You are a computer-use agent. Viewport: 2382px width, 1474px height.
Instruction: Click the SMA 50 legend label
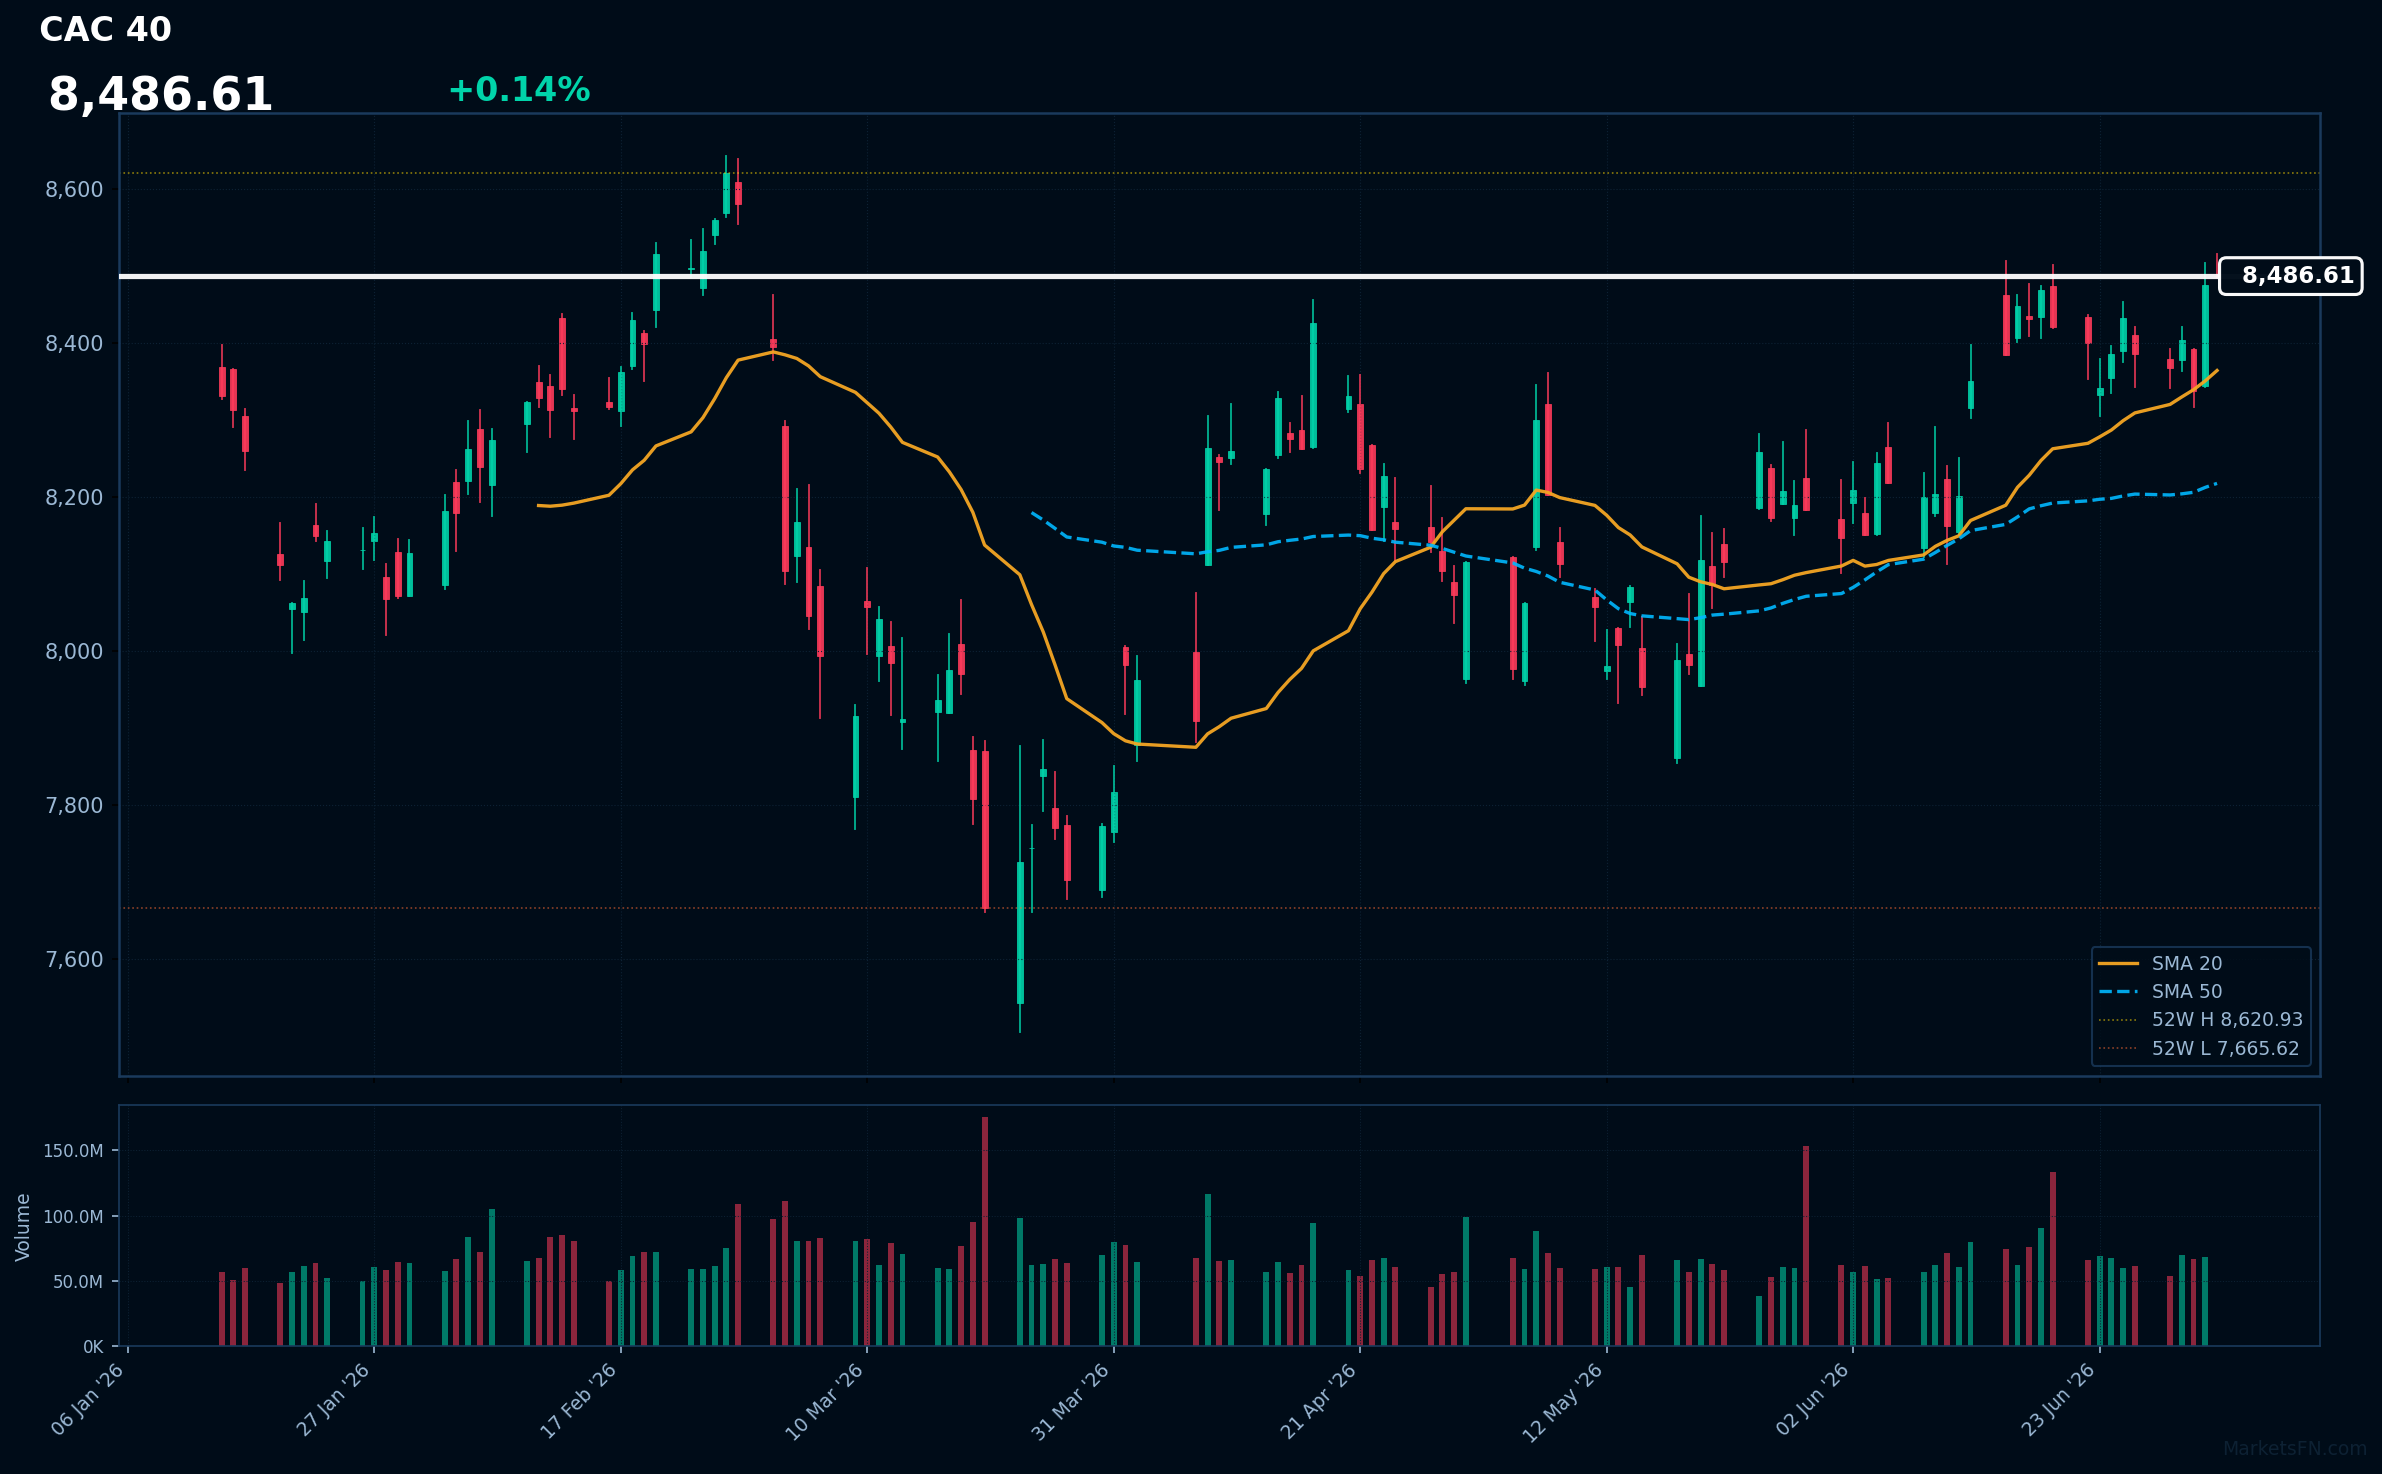pyautogui.click(x=2187, y=992)
